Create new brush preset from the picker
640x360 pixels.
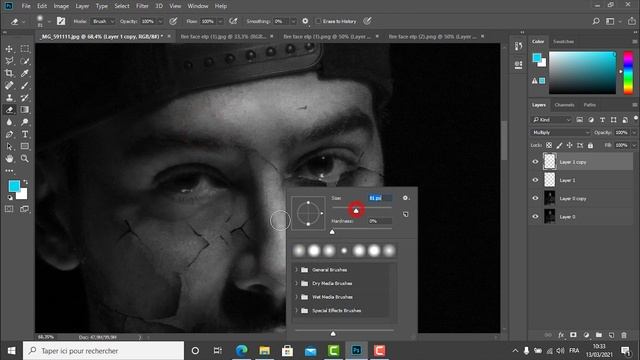click(405, 214)
